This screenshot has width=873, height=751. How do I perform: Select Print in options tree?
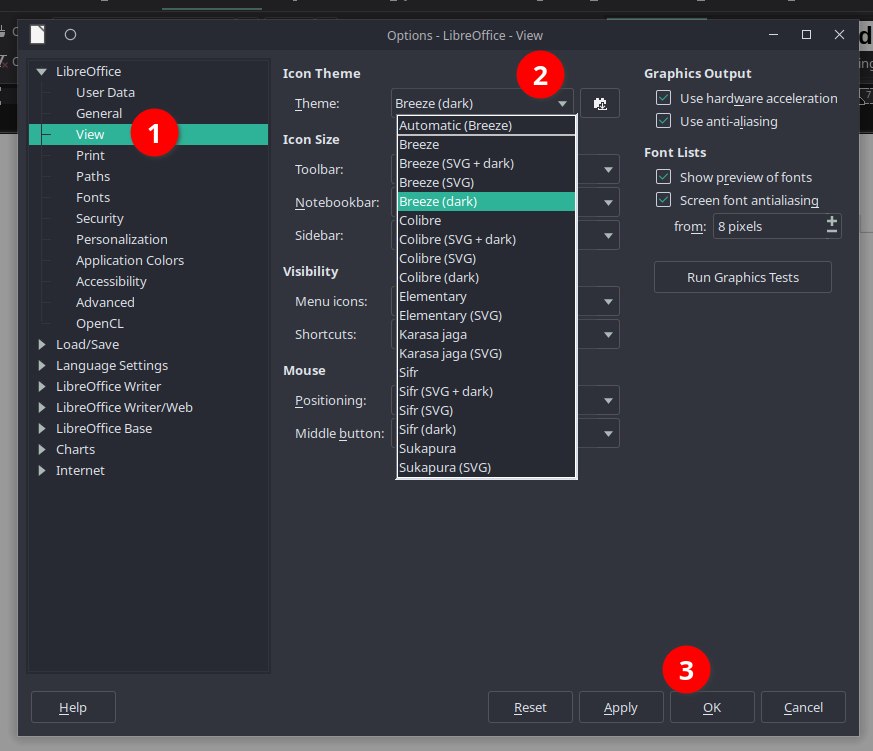(x=90, y=155)
